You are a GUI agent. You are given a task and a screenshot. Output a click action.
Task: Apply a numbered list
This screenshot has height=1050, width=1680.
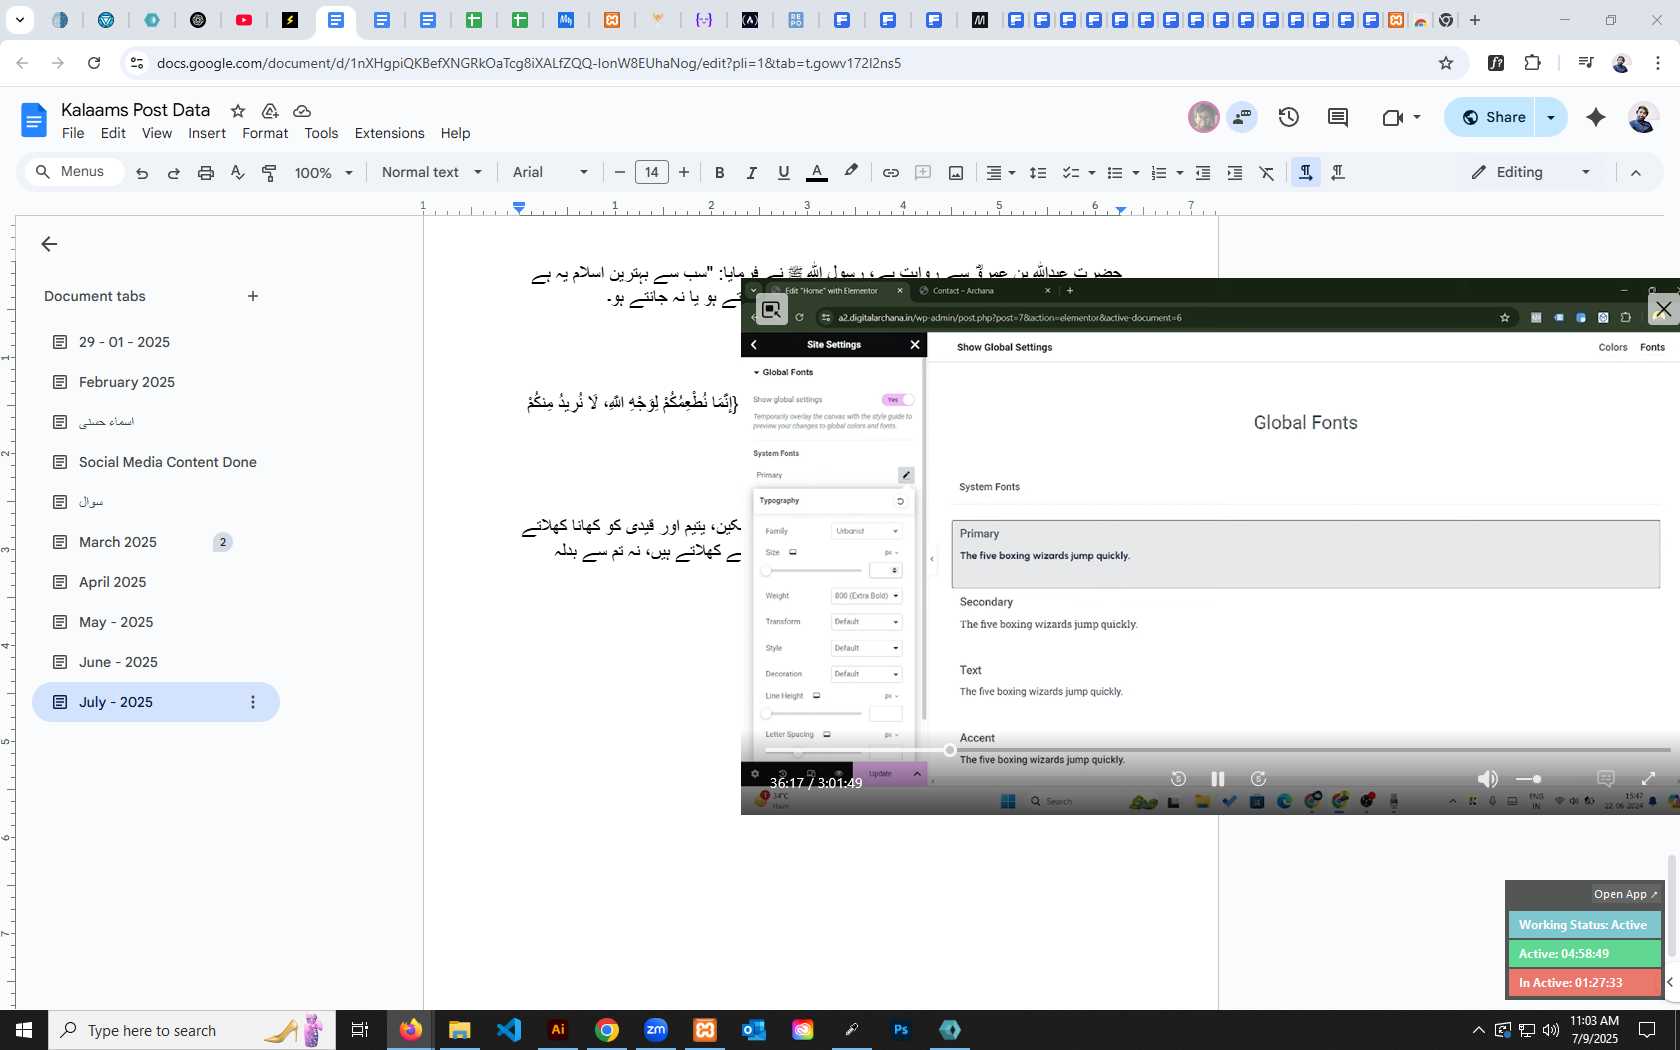(1159, 173)
